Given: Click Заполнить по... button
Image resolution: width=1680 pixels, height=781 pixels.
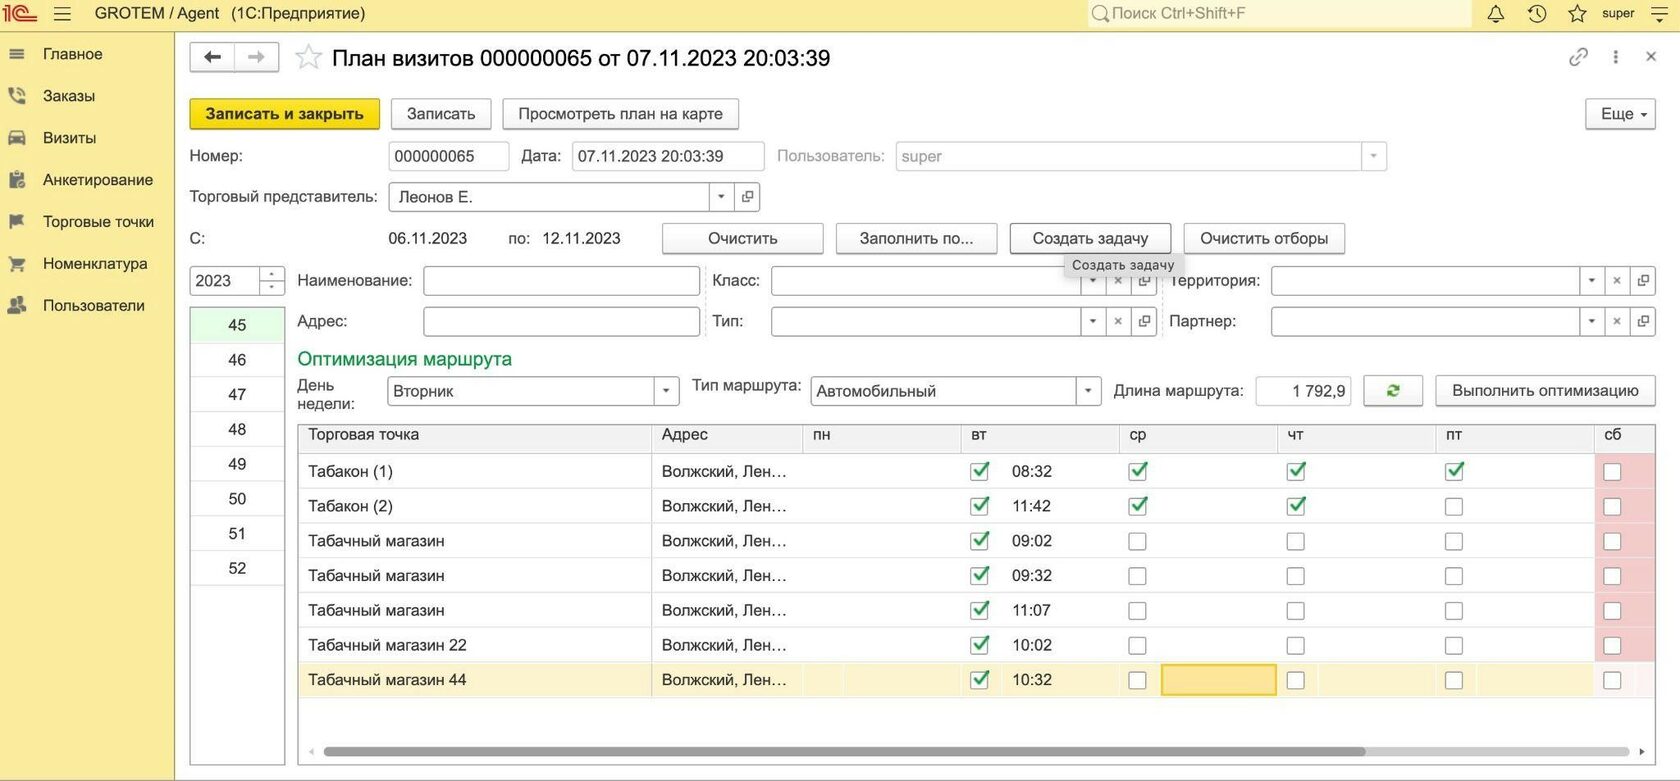Looking at the screenshot, I should [x=917, y=238].
